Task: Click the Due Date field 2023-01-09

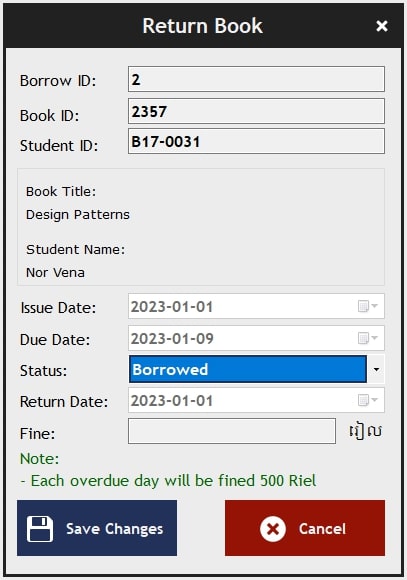Action: 256,338
